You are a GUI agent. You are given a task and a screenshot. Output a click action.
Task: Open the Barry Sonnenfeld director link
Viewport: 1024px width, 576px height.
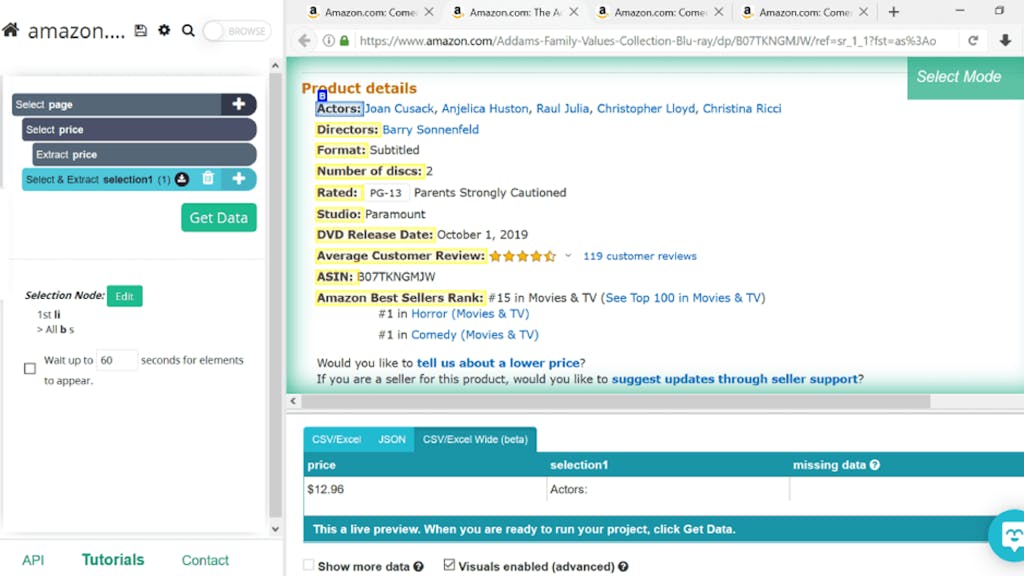(x=430, y=129)
